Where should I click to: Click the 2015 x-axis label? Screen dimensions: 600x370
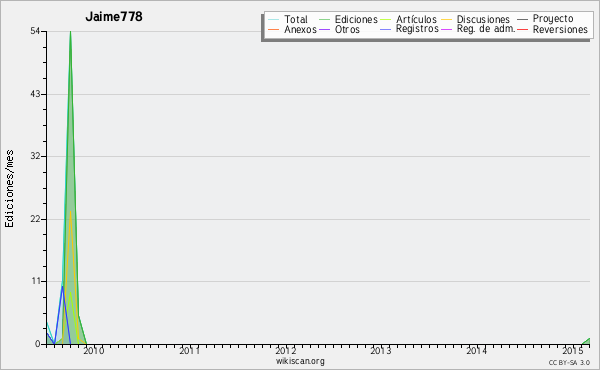click(572, 350)
